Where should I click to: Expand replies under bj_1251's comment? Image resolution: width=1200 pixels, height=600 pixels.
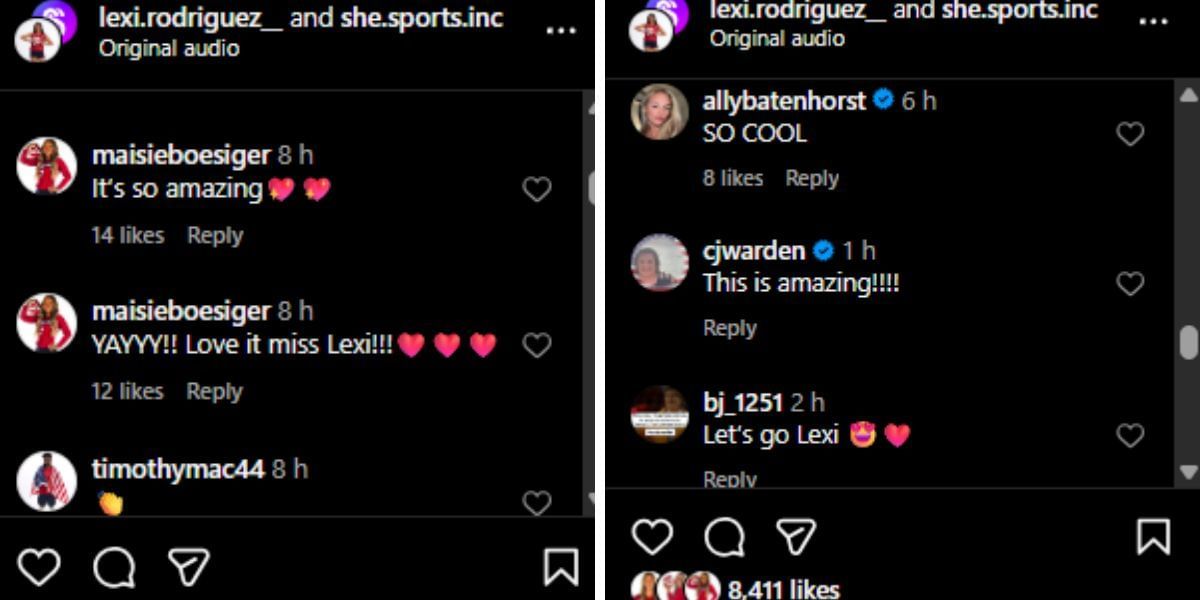[728, 478]
